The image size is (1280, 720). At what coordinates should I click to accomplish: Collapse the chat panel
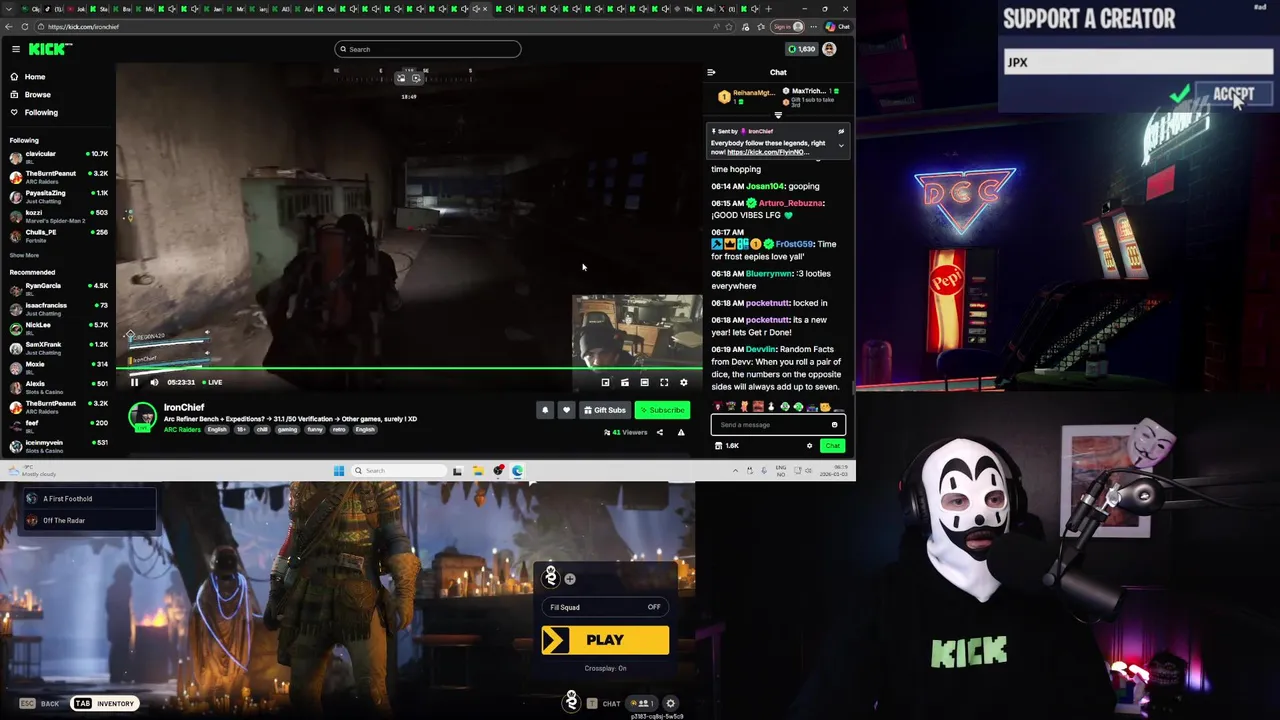[x=711, y=72]
